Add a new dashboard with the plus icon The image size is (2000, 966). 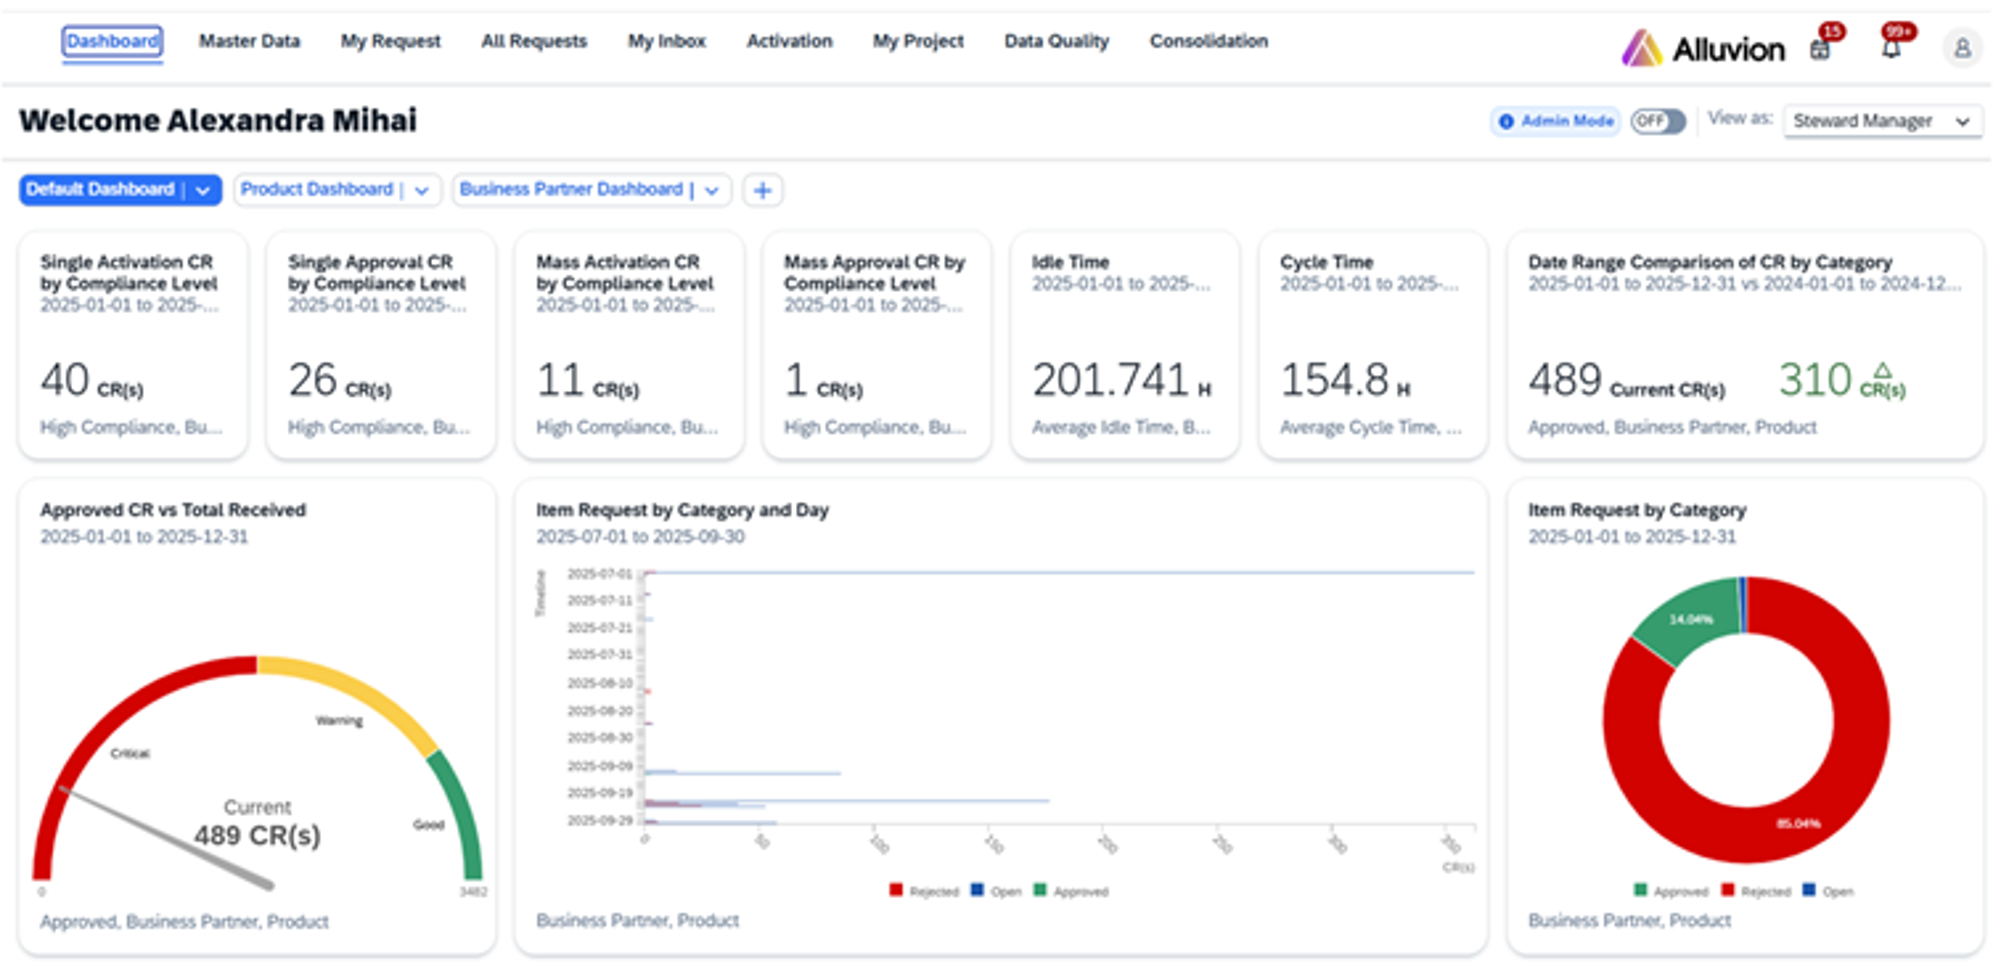pyautogui.click(x=764, y=189)
